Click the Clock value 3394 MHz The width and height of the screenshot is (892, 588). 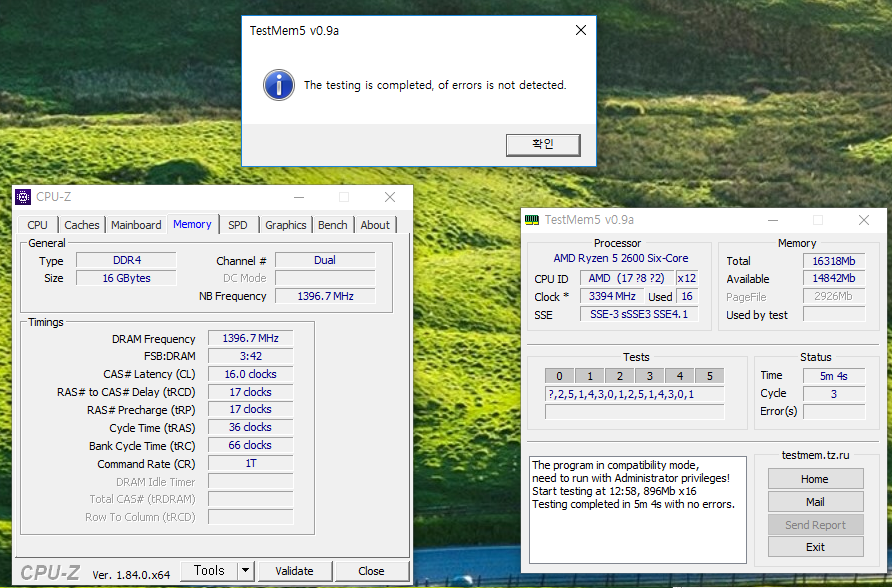click(612, 296)
